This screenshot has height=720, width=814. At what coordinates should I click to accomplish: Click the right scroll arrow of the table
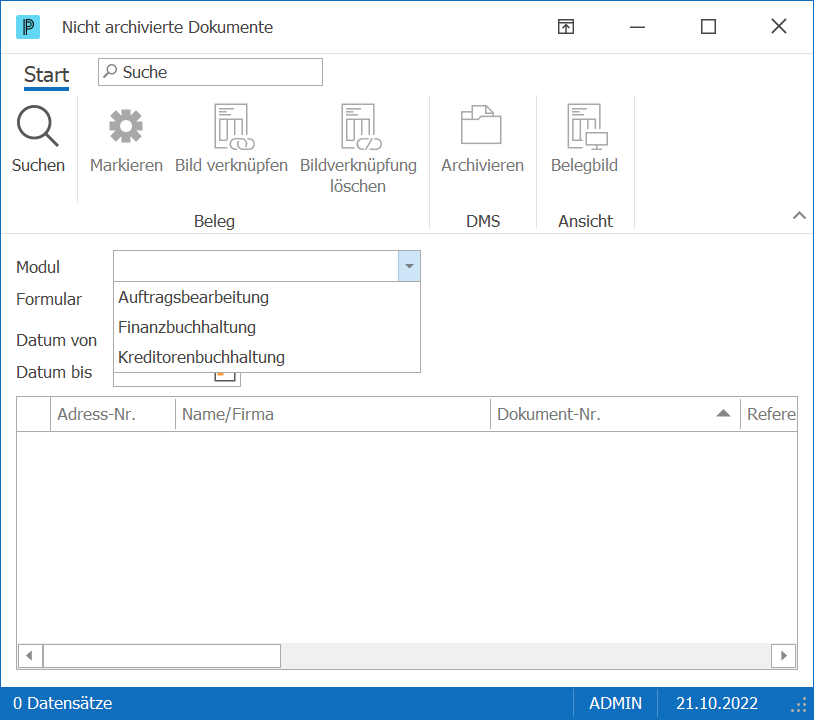coord(783,656)
